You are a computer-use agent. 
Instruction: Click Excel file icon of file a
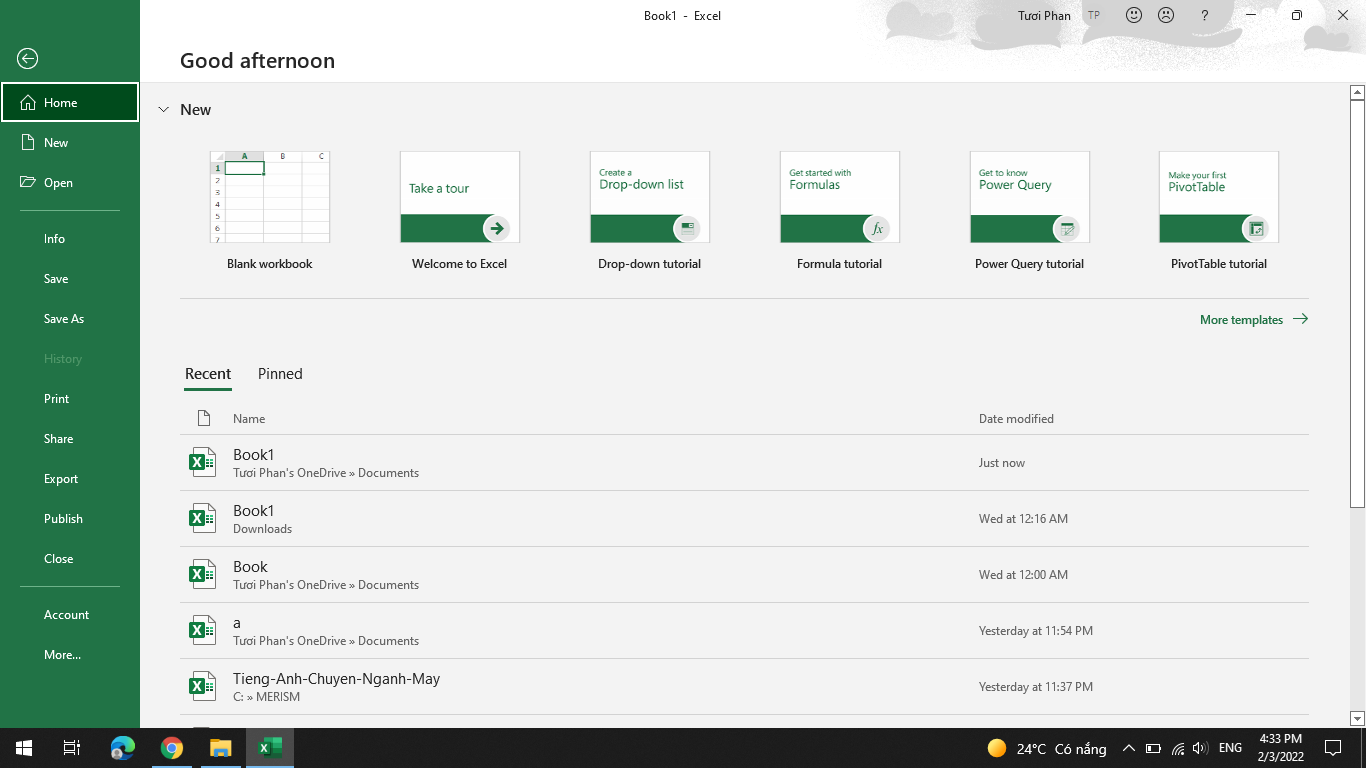[x=203, y=630]
